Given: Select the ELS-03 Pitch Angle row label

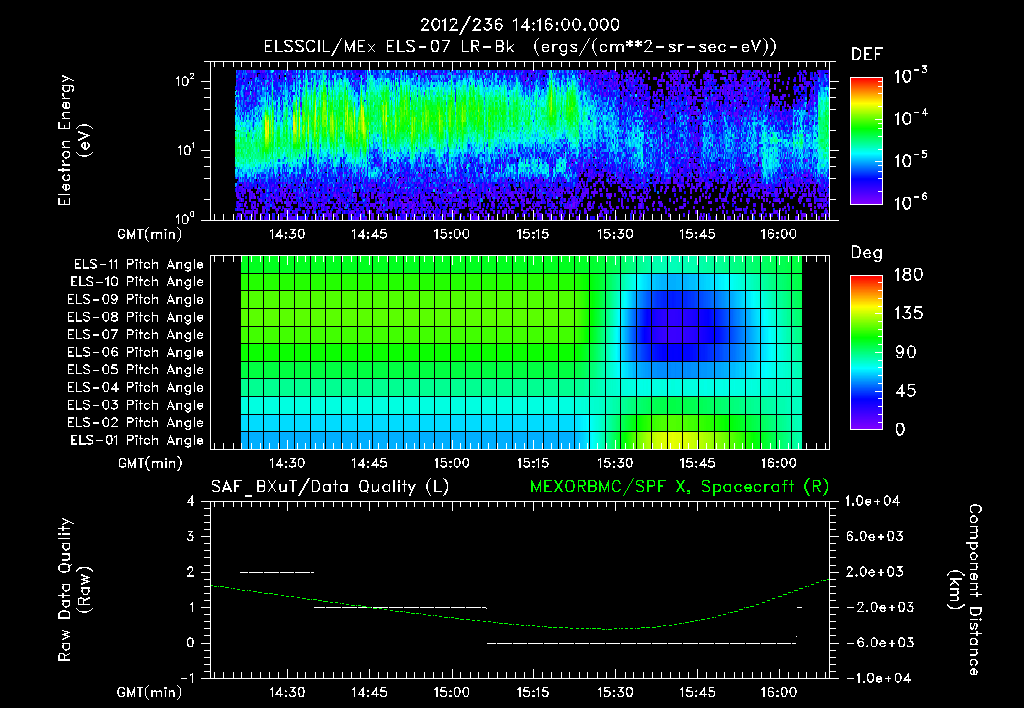Looking at the screenshot, I should pos(135,406).
